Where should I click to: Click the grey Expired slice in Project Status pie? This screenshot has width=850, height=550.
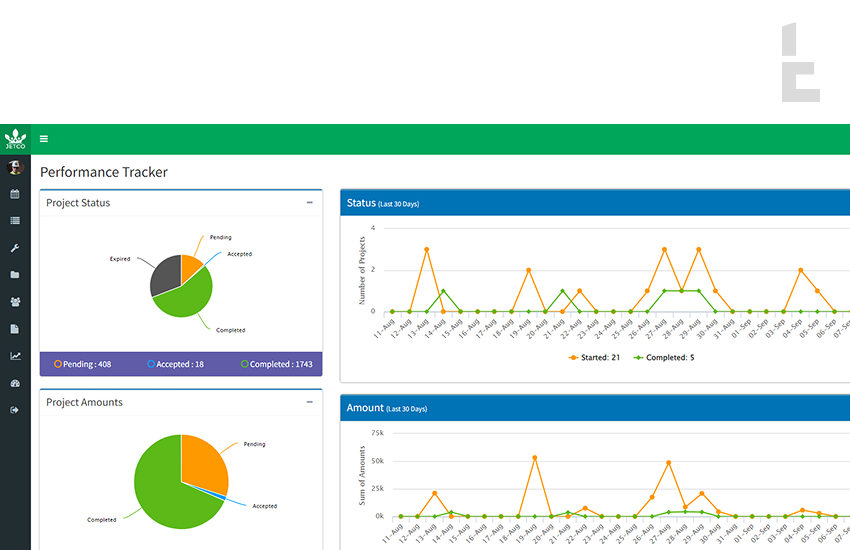[x=164, y=275]
